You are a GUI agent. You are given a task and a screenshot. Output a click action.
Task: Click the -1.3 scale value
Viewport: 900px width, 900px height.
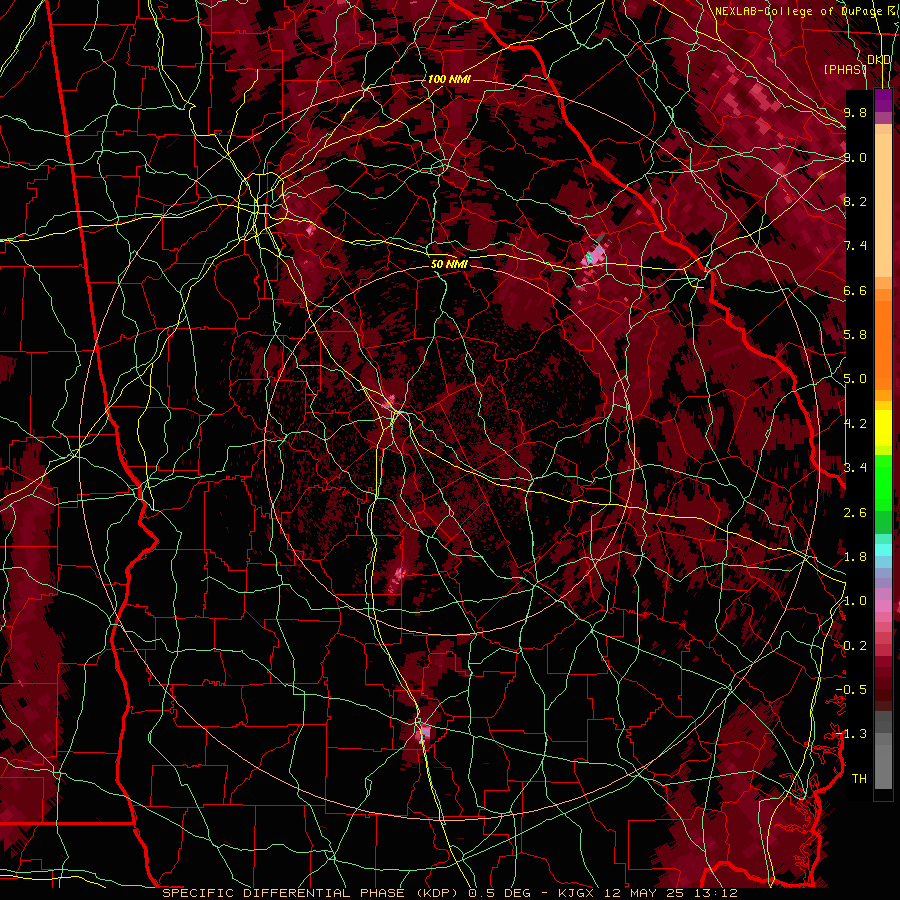coord(851,734)
